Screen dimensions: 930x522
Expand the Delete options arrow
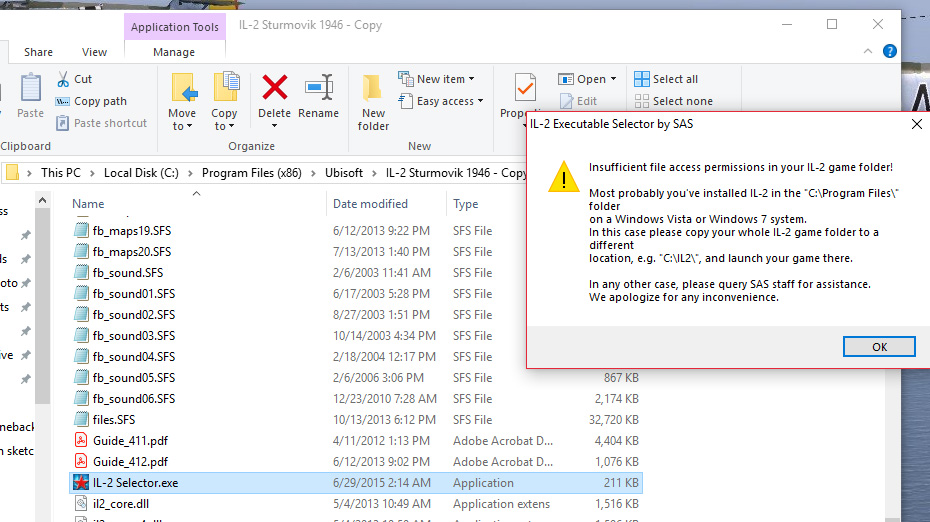pyautogui.click(x=275, y=126)
